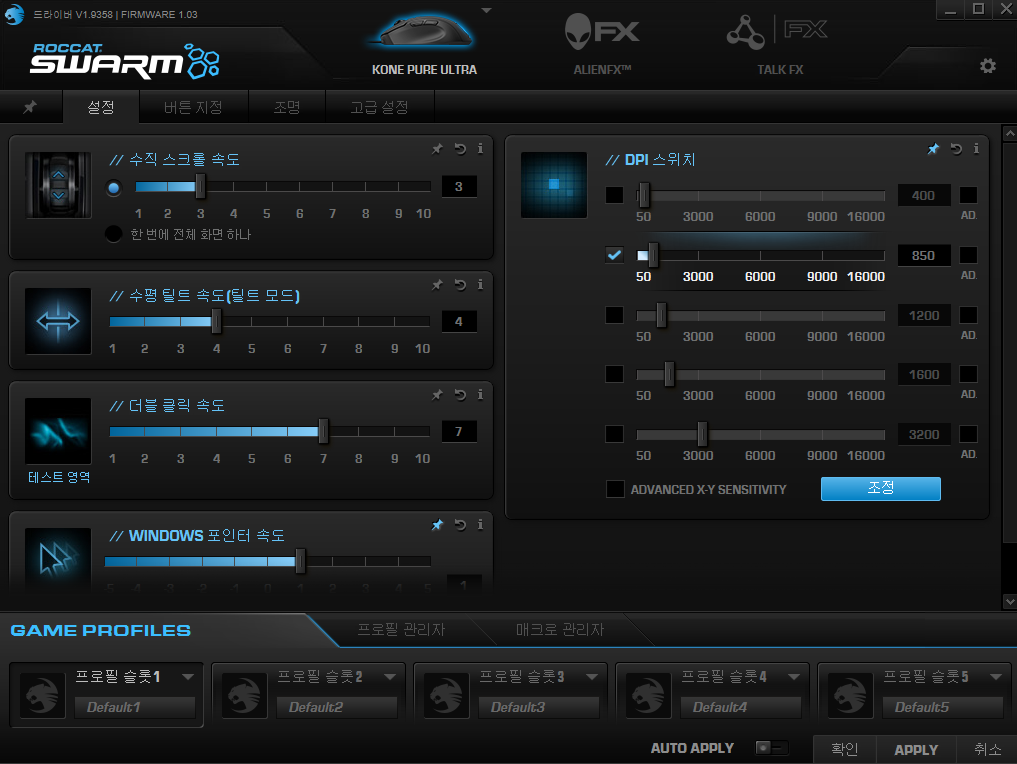Select the Kone Pure Ultra mouse device

(425, 43)
